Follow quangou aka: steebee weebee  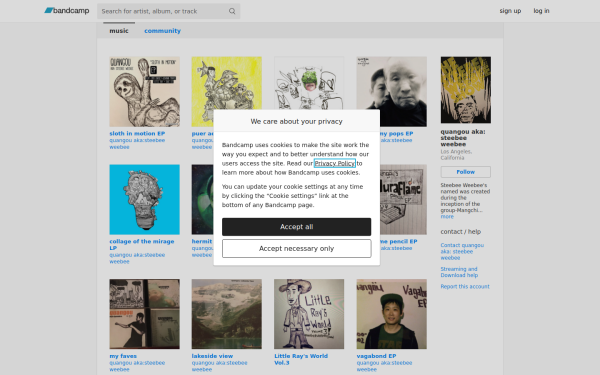coord(466,172)
